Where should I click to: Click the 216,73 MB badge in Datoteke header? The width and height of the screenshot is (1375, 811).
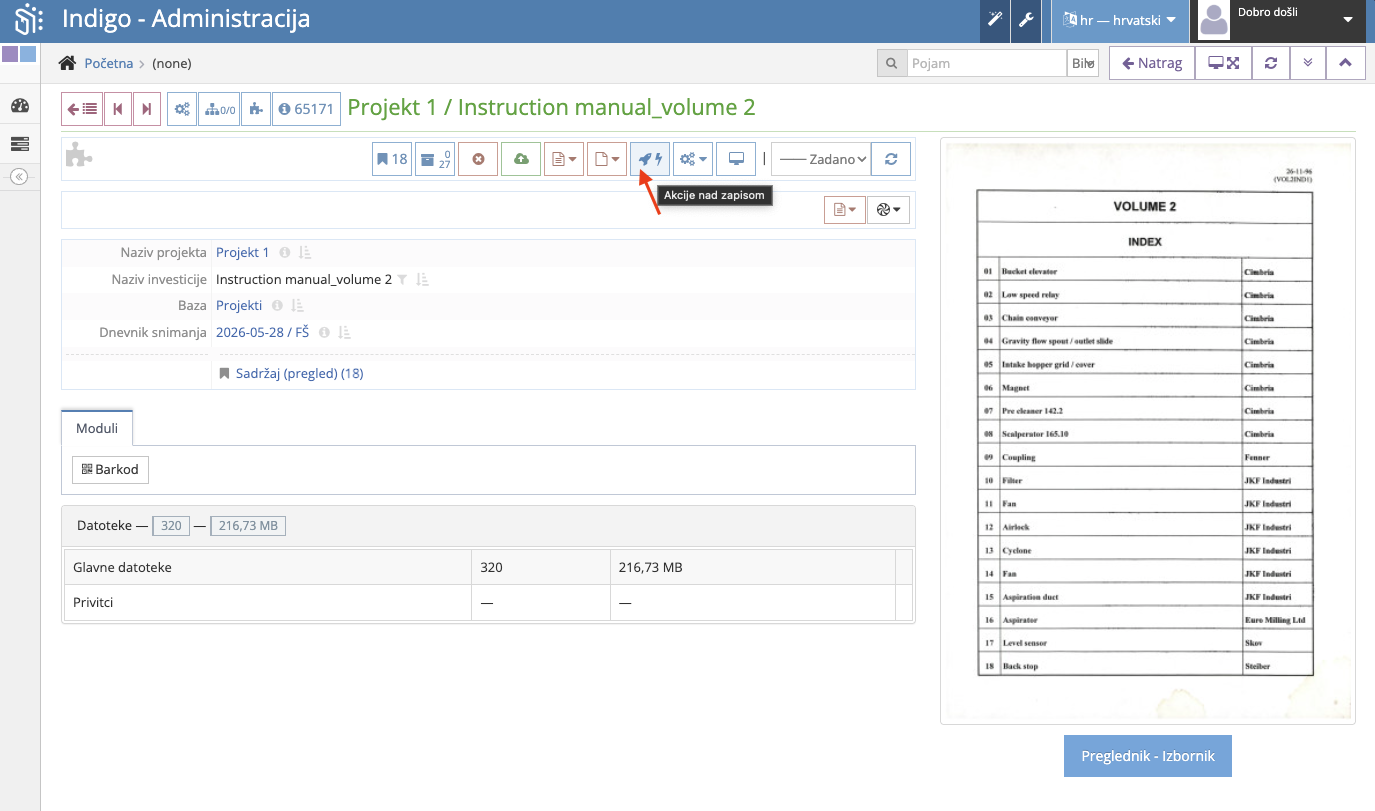pos(248,525)
